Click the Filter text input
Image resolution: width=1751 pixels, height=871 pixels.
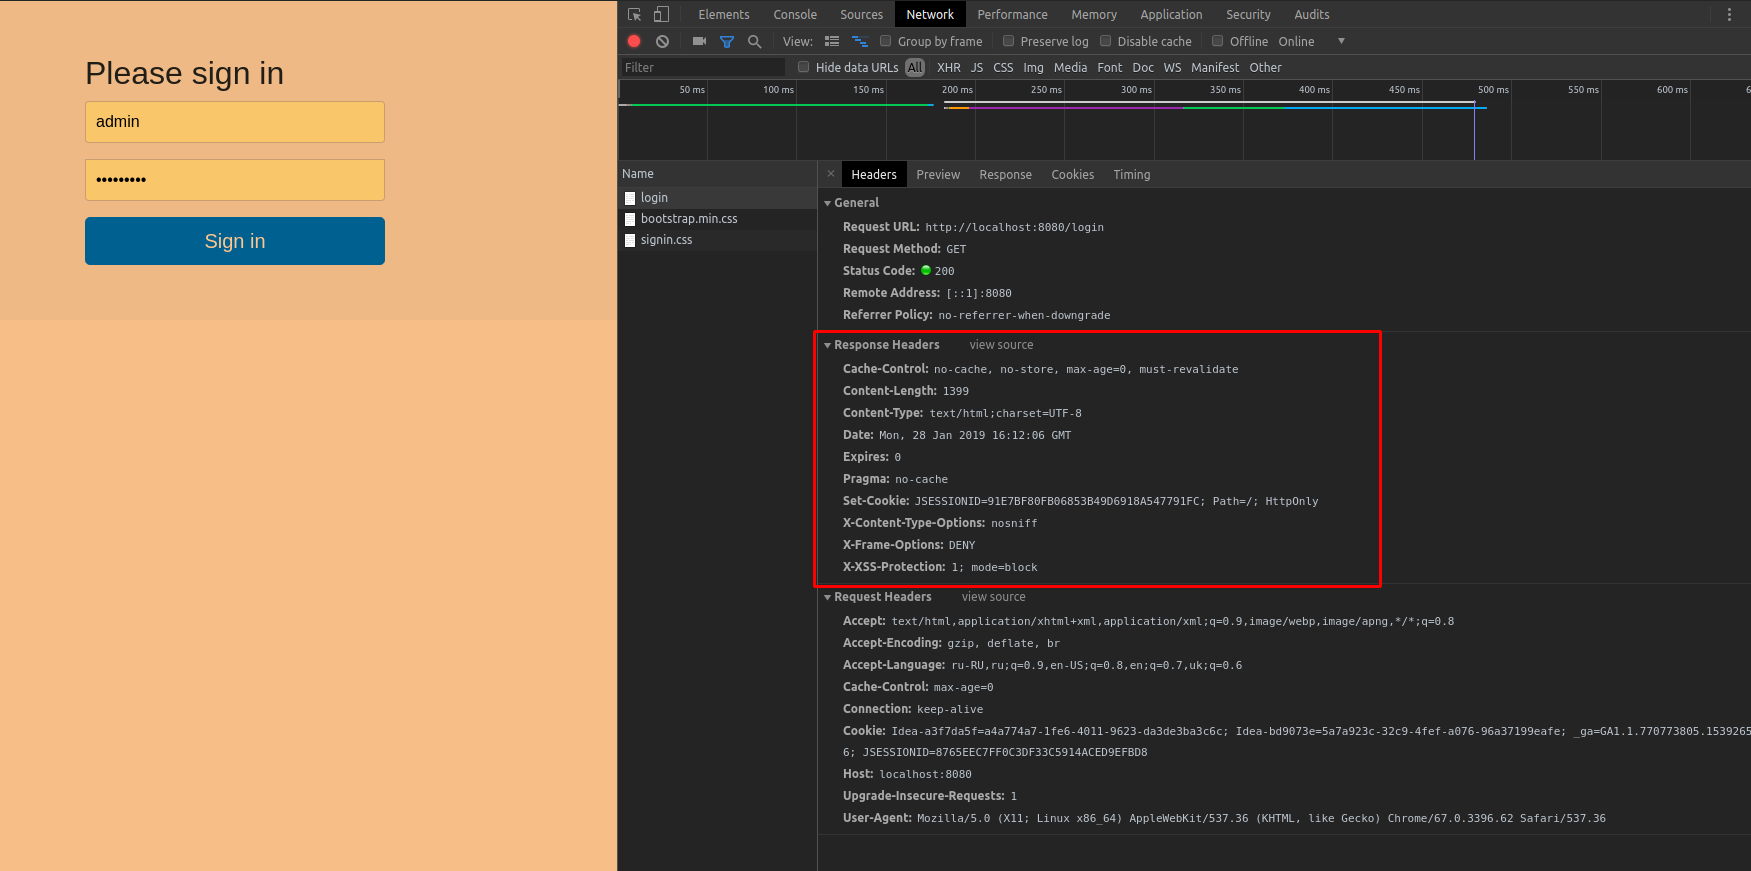point(702,67)
